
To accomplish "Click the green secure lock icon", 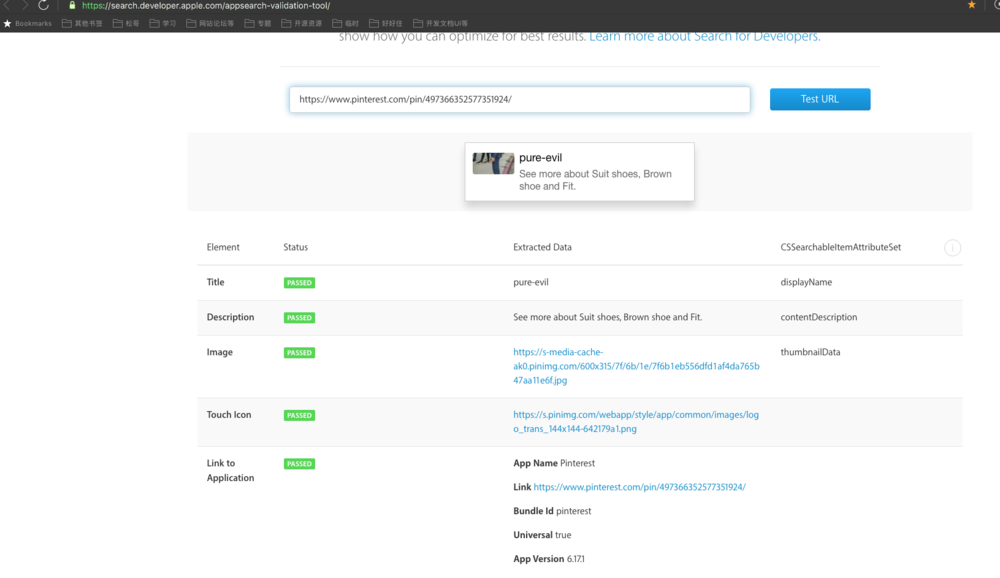I will tap(72, 6).
